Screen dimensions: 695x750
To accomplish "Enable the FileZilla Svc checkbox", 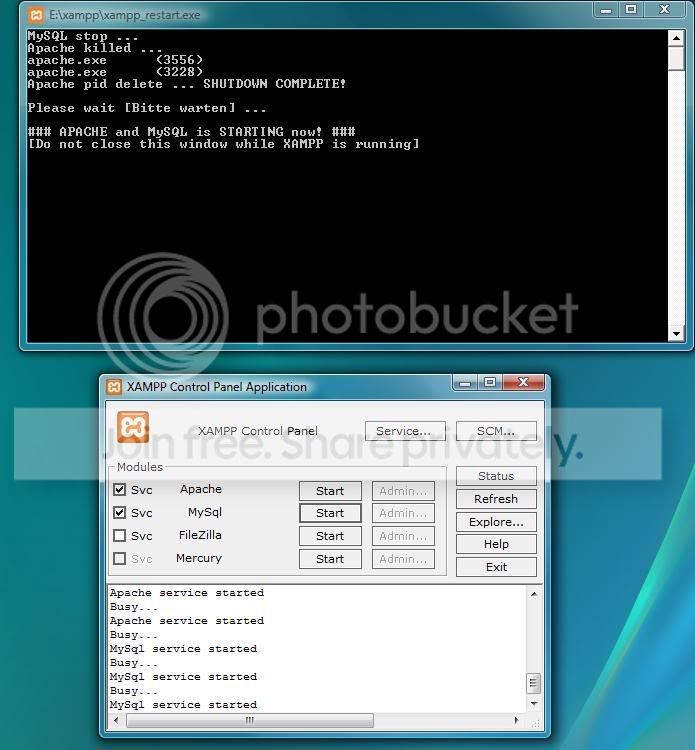I will 120,535.
